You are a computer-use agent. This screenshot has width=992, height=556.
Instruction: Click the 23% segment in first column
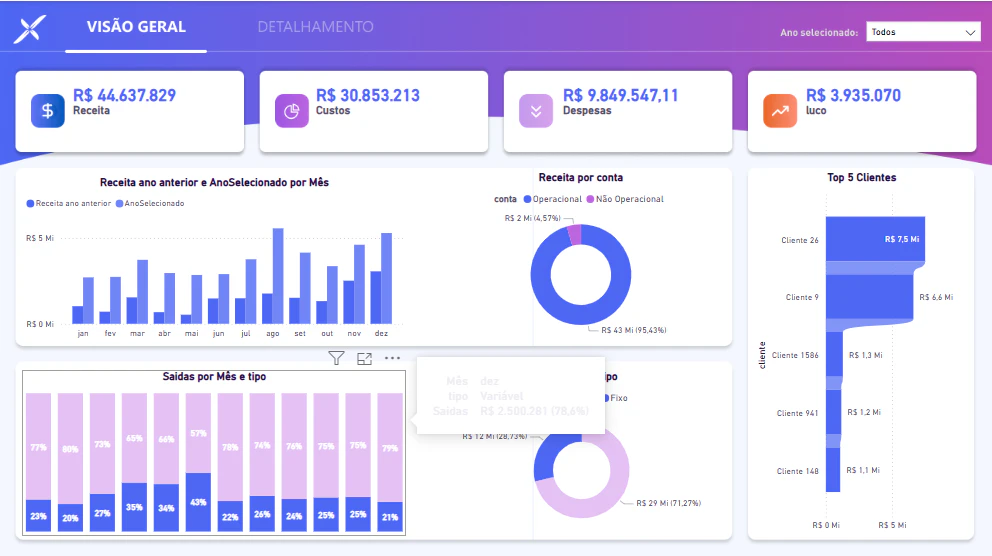(x=38, y=516)
